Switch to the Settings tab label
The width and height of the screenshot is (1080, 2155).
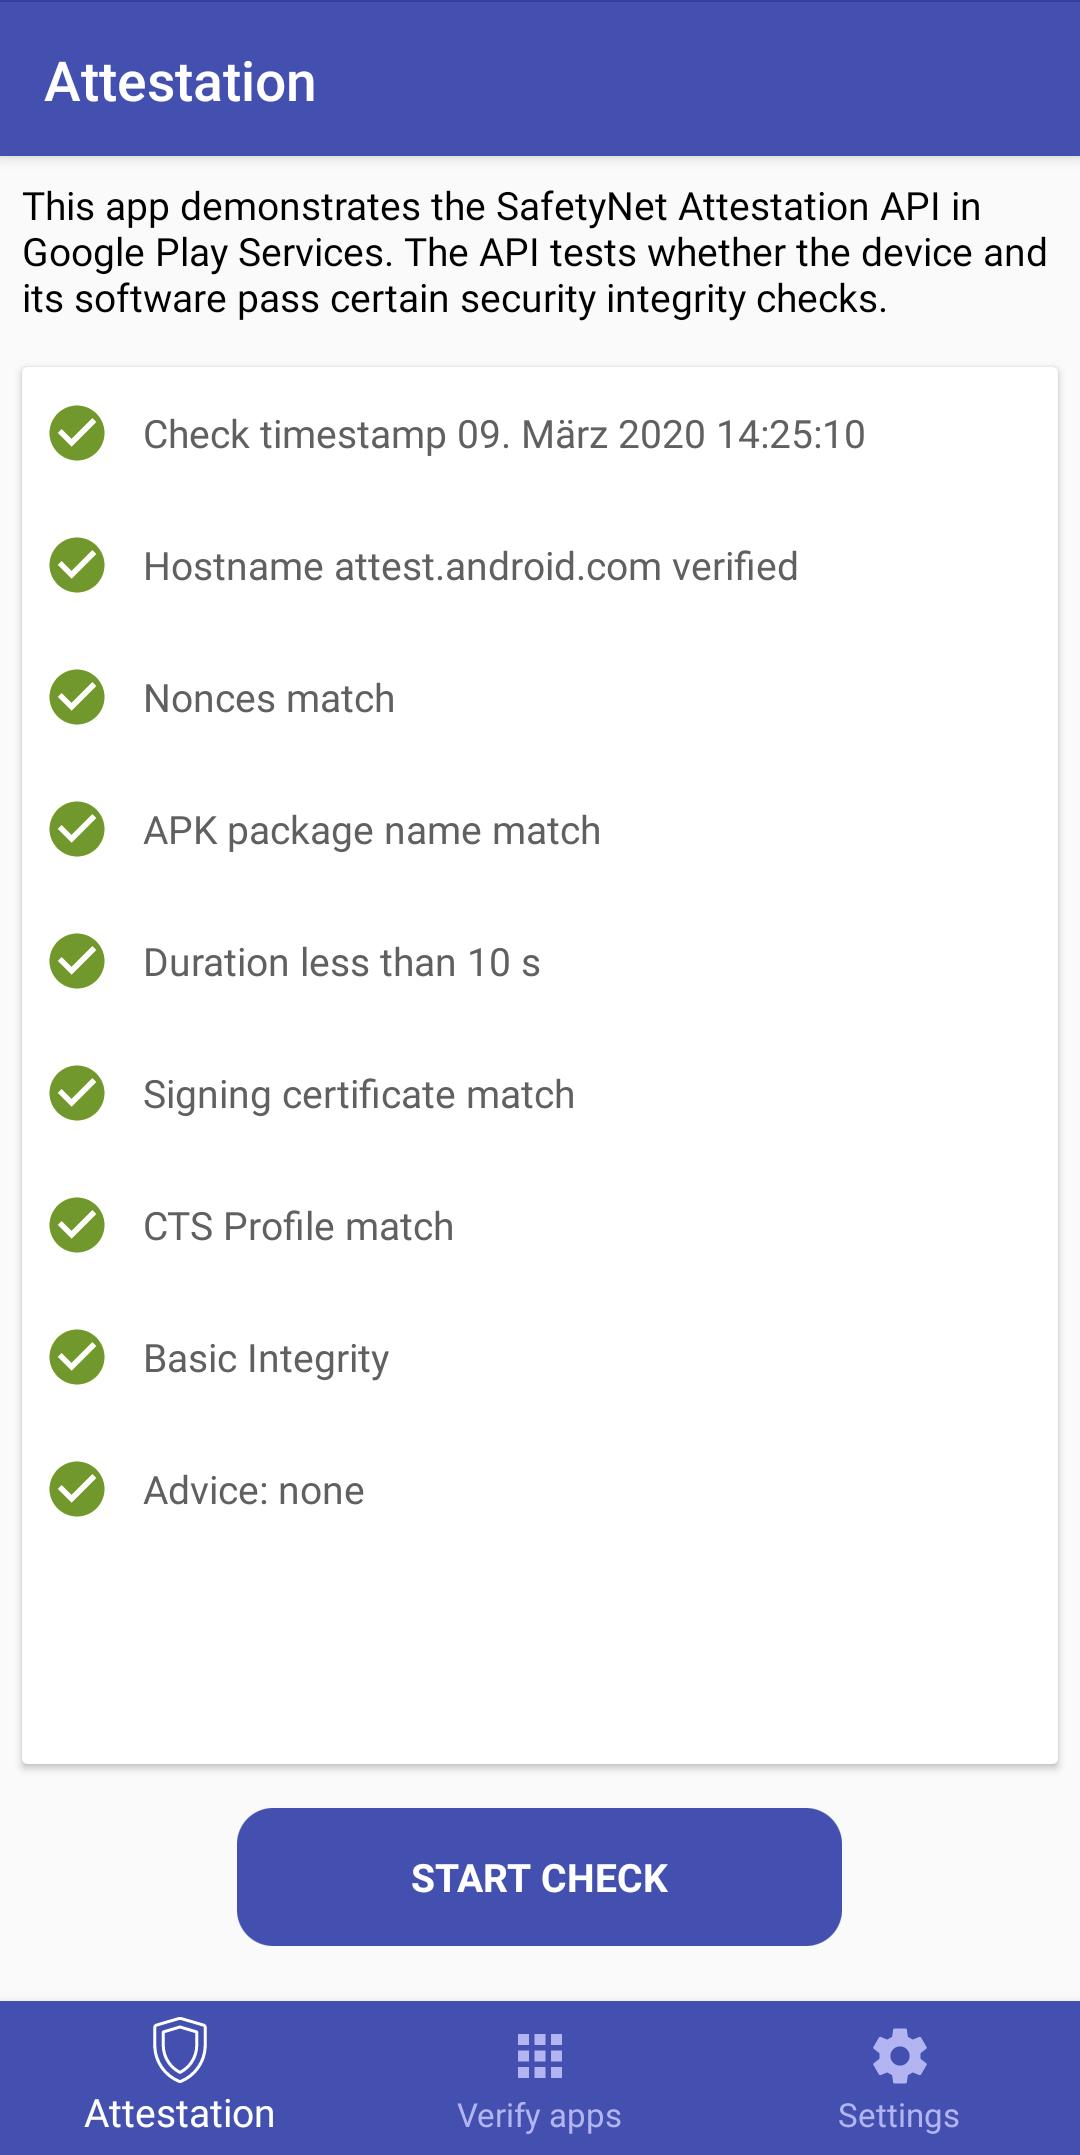(899, 2116)
